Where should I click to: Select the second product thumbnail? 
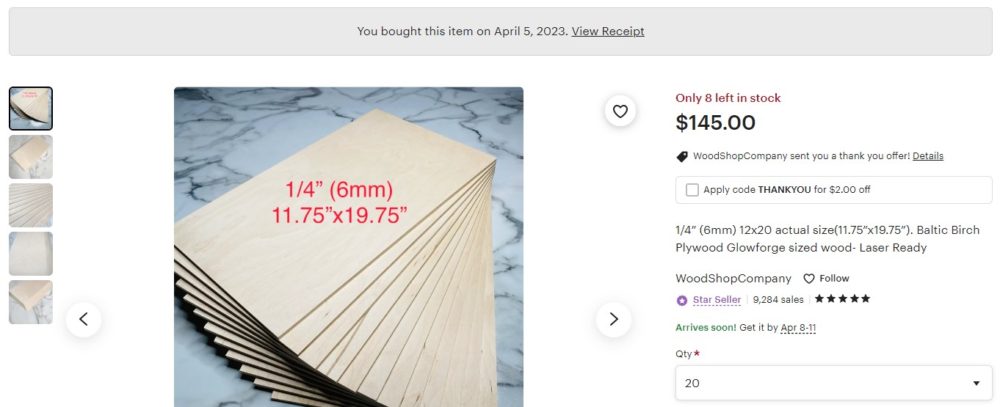[31, 157]
